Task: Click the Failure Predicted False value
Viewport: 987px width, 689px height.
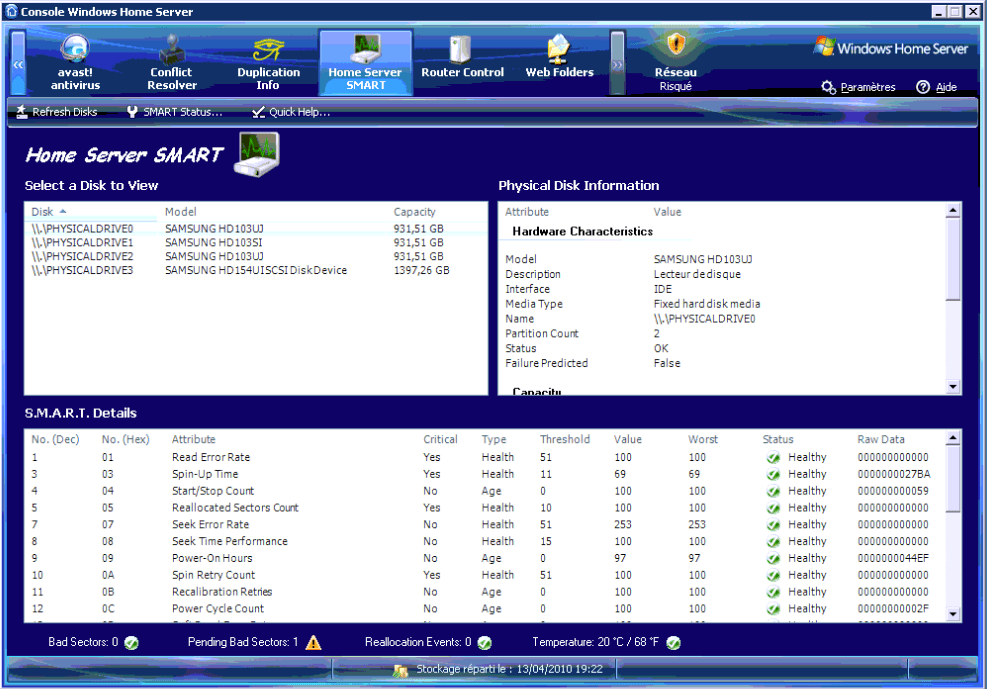Action: 667,363
